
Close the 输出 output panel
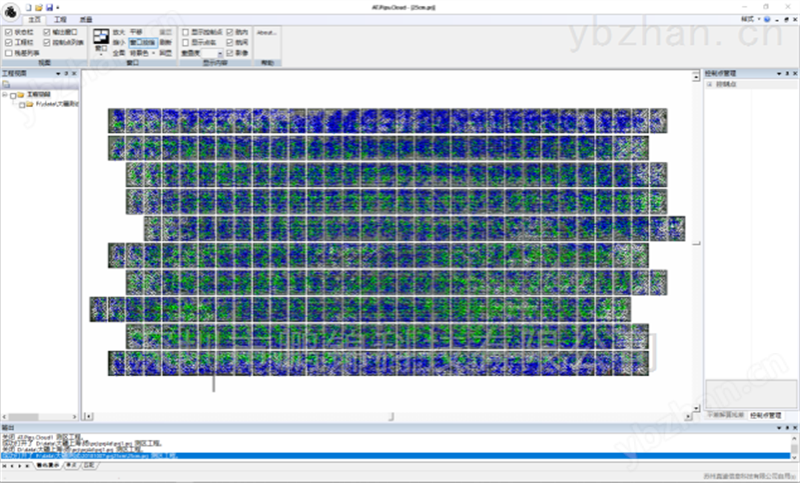click(795, 428)
